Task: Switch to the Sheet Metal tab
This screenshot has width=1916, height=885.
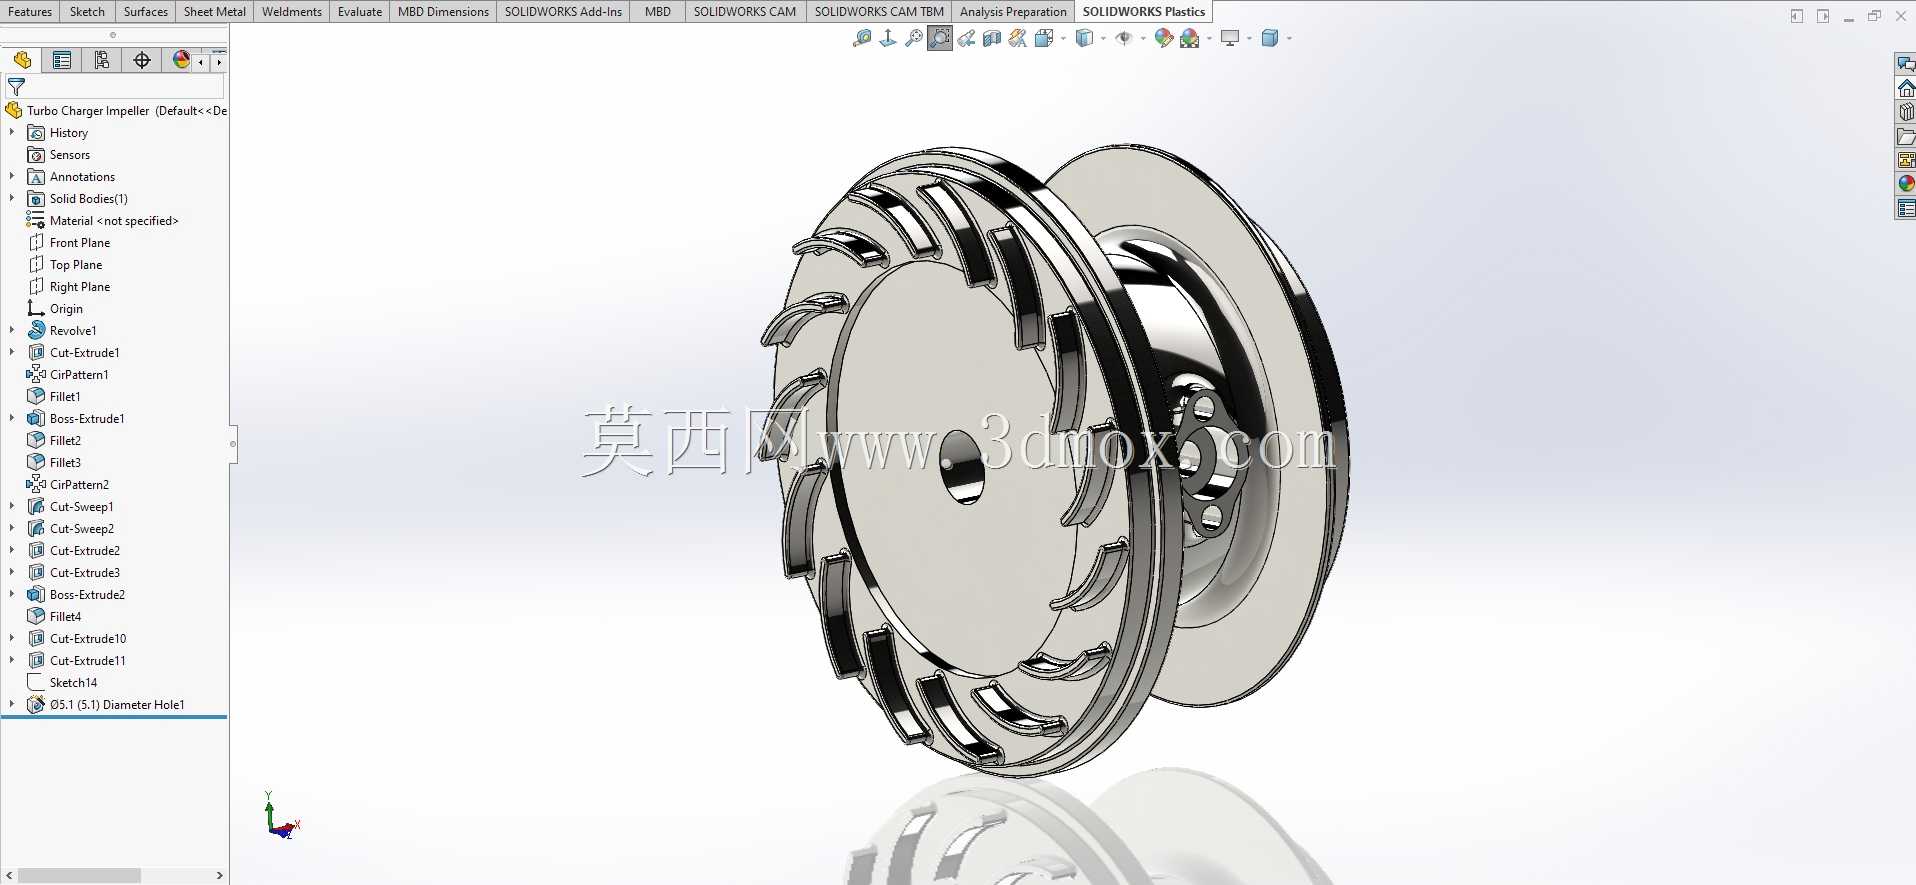Action: (x=215, y=11)
